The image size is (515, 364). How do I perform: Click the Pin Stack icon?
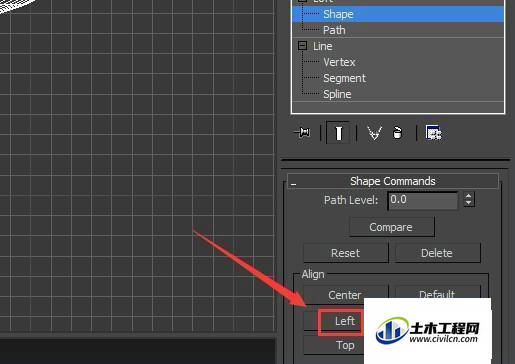[303, 133]
